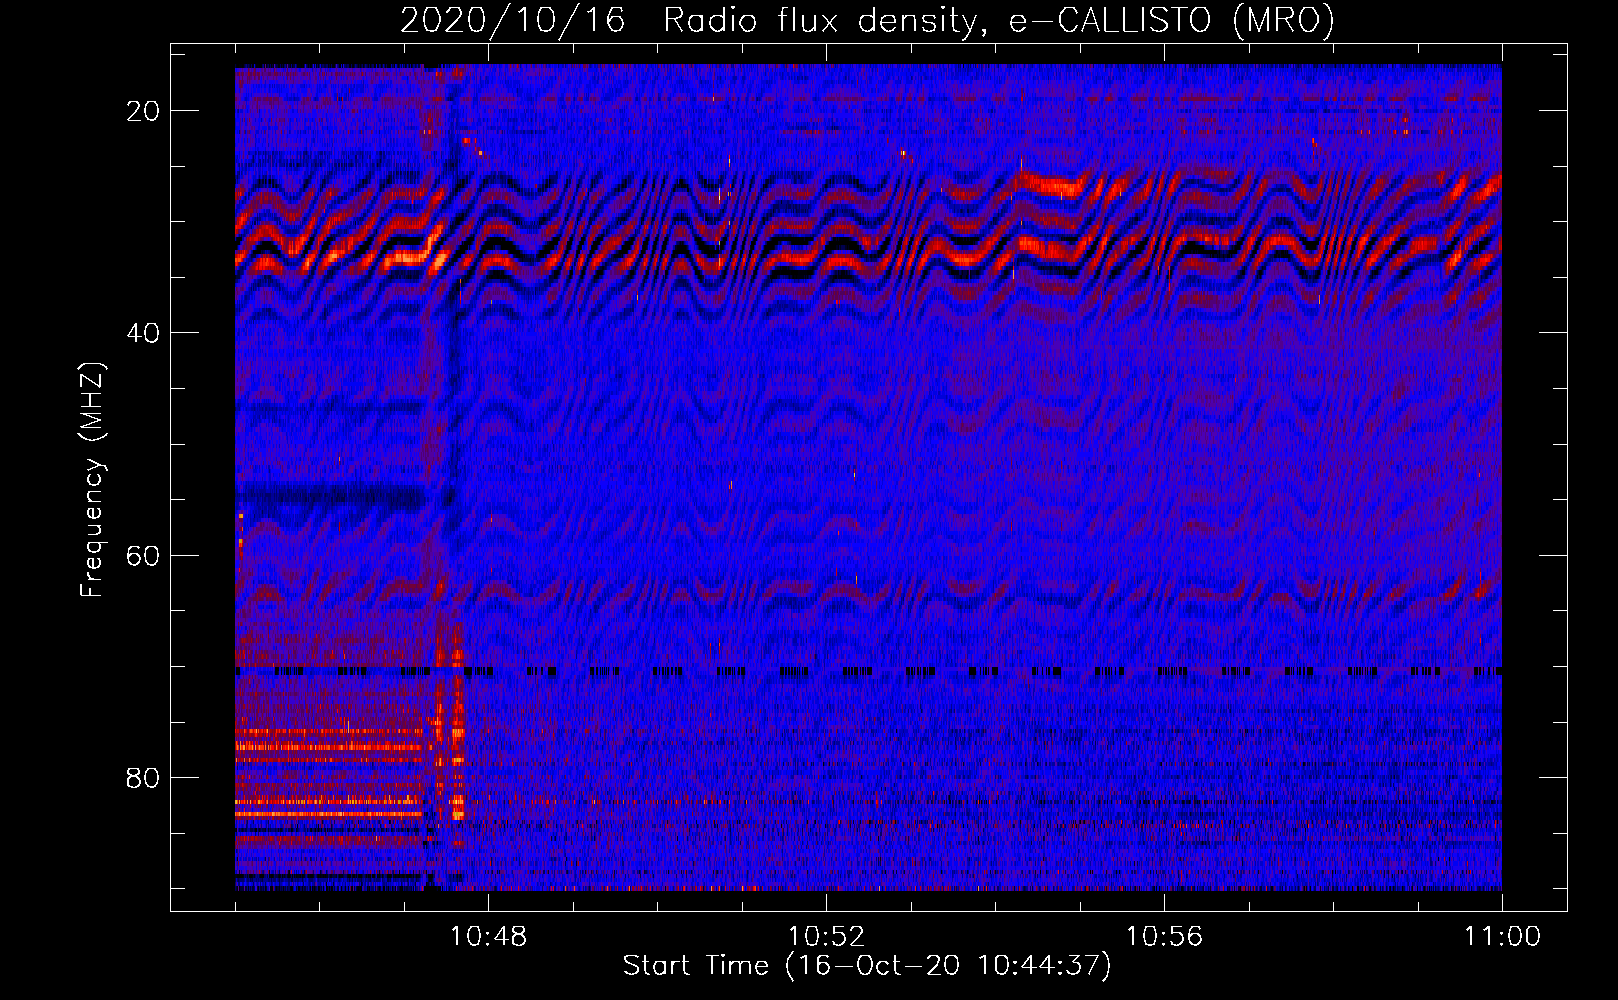
Task: Click the time axis label '11:00'
Action: click(x=1502, y=937)
